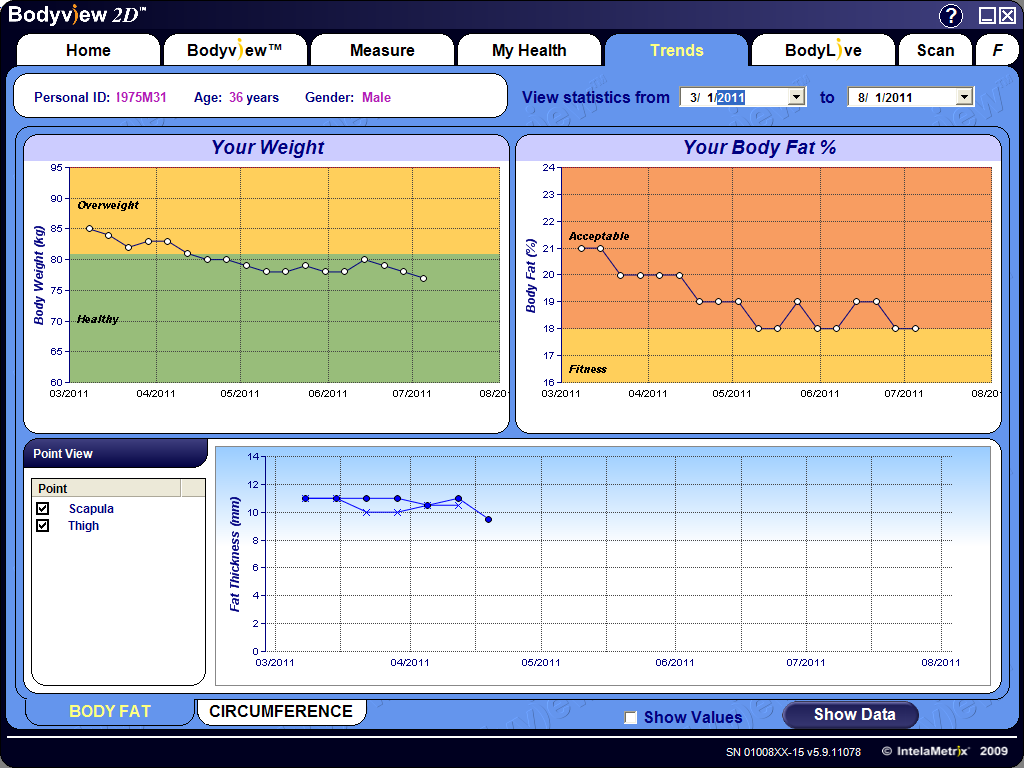Image resolution: width=1024 pixels, height=768 pixels.
Task: Select the Scapula label in point list
Action: tap(91, 509)
